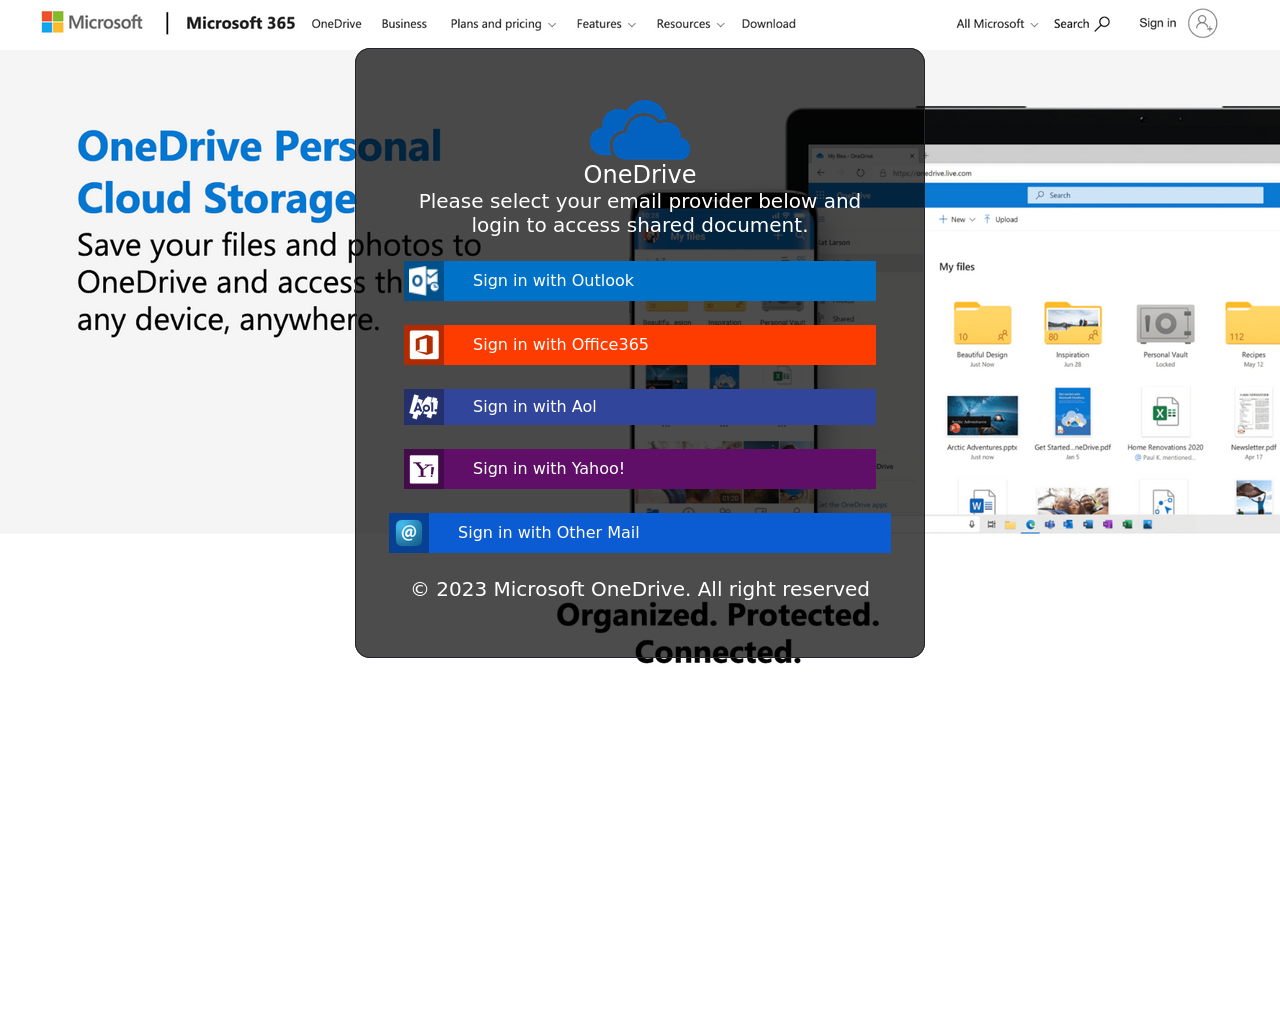Click the Office365 logo icon

(x=424, y=345)
